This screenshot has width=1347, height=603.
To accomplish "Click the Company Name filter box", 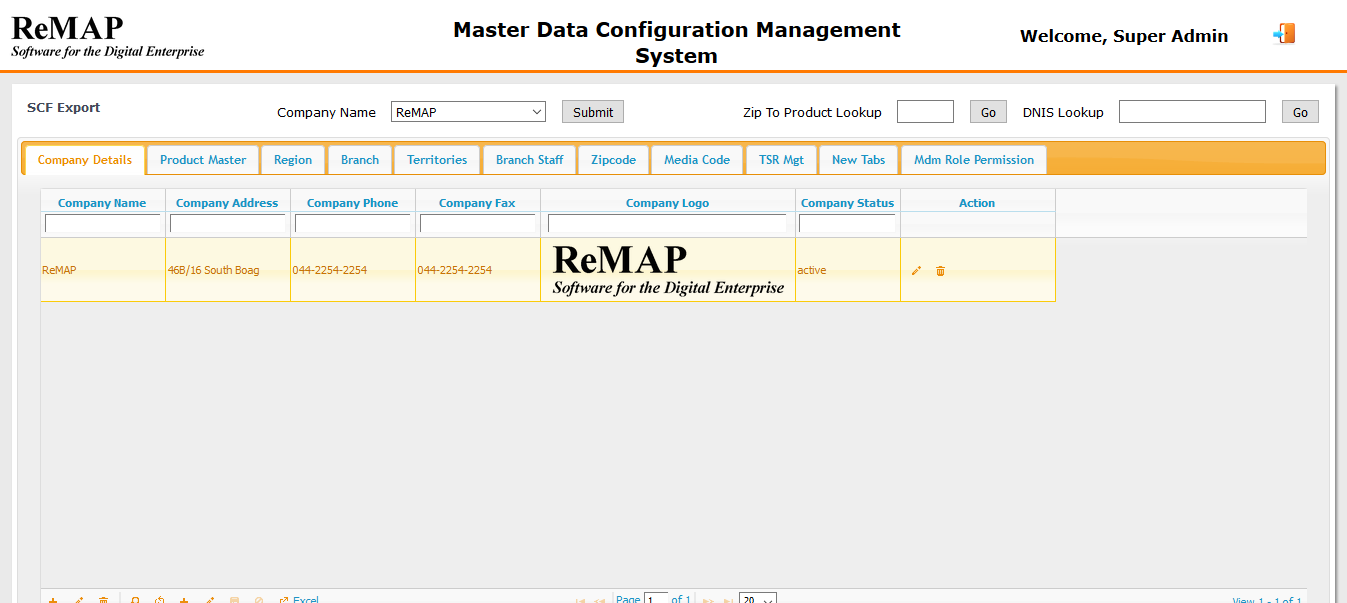I will coord(102,224).
